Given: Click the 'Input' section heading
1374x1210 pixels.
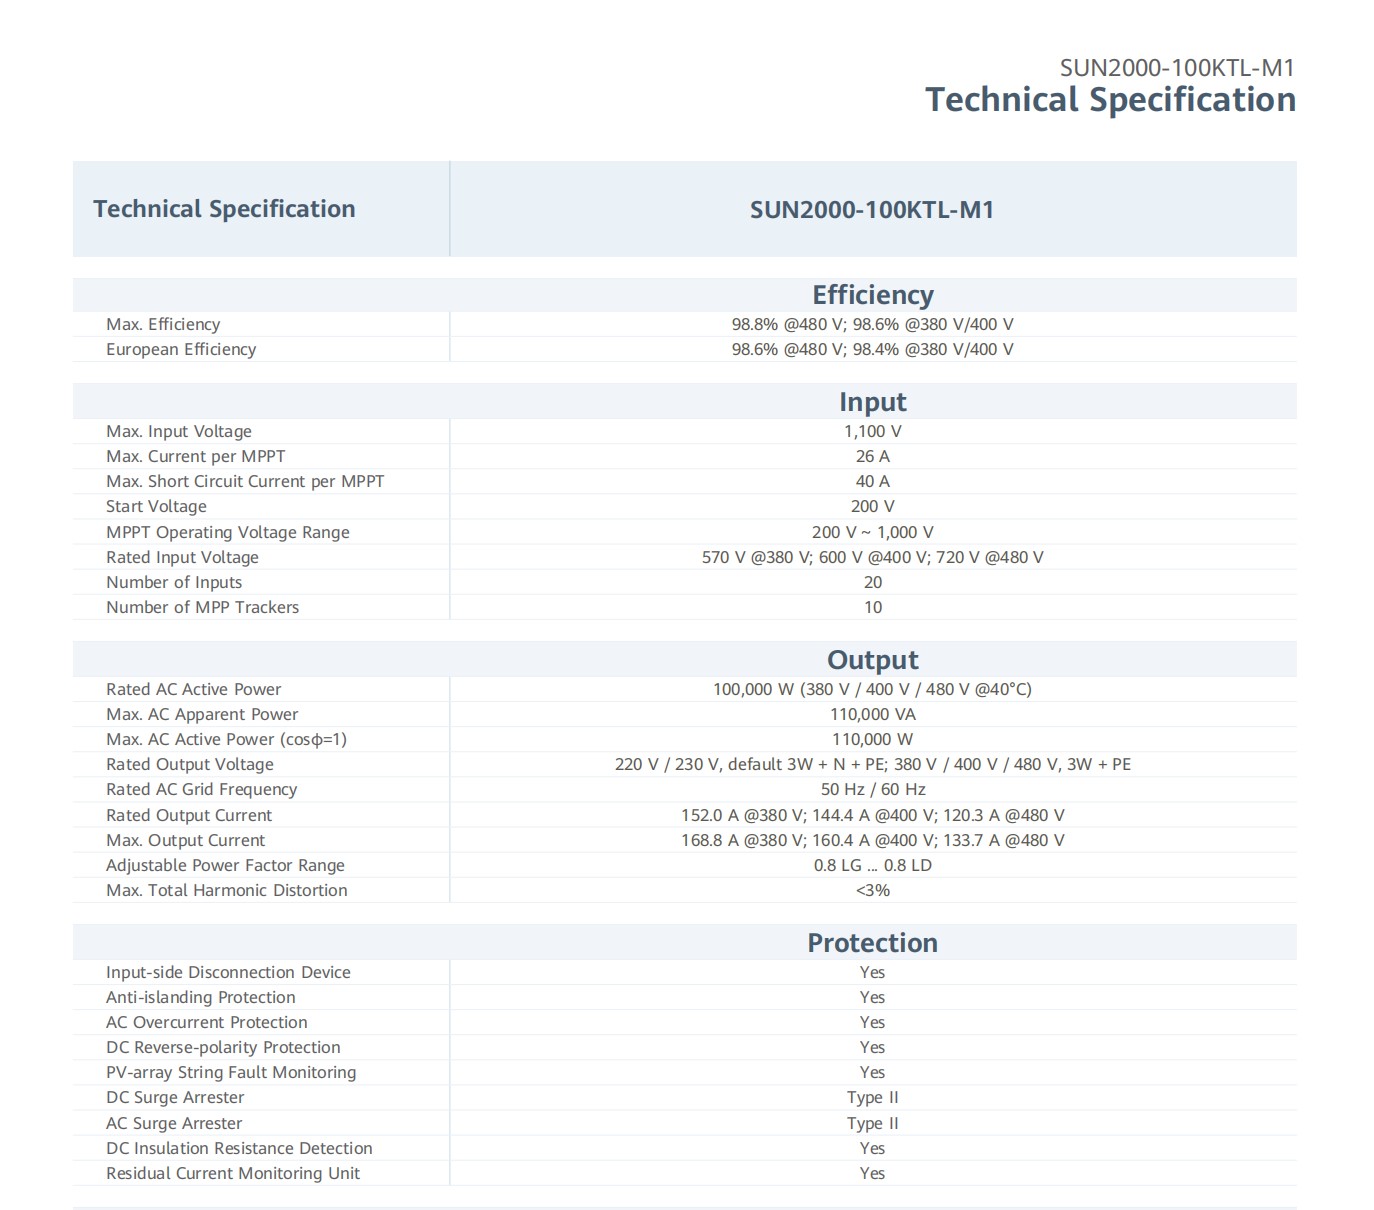Looking at the screenshot, I should pyautogui.click(x=873, y=402).
